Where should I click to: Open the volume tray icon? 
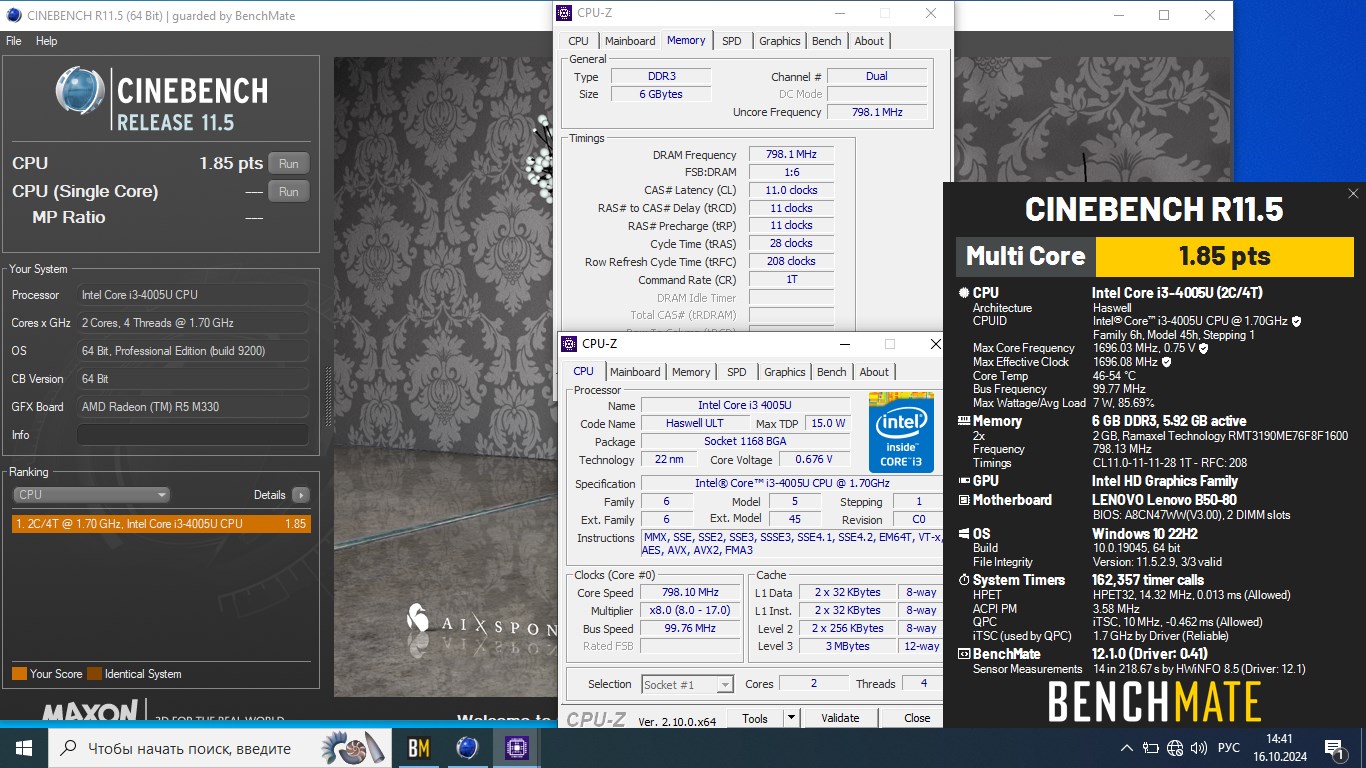coord(1199,748)
